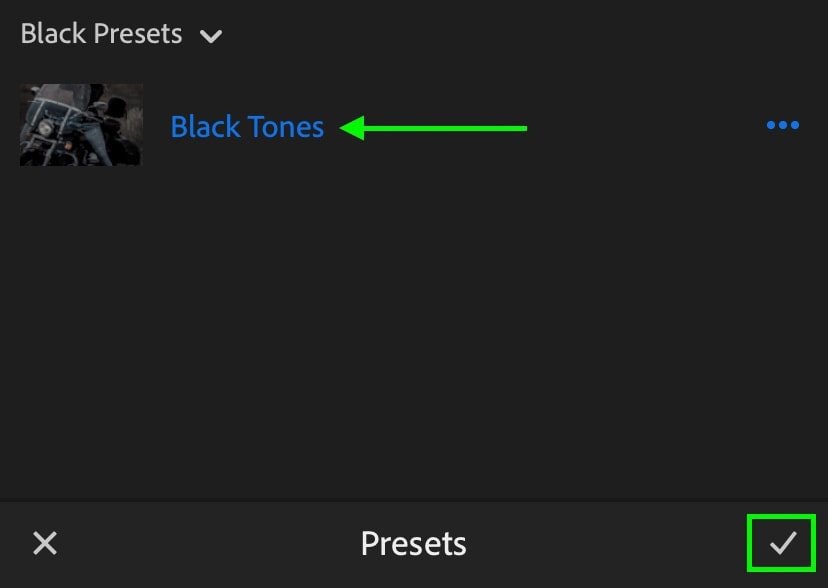
Task: Collapse the preset group list arrow
Action: 211,36
